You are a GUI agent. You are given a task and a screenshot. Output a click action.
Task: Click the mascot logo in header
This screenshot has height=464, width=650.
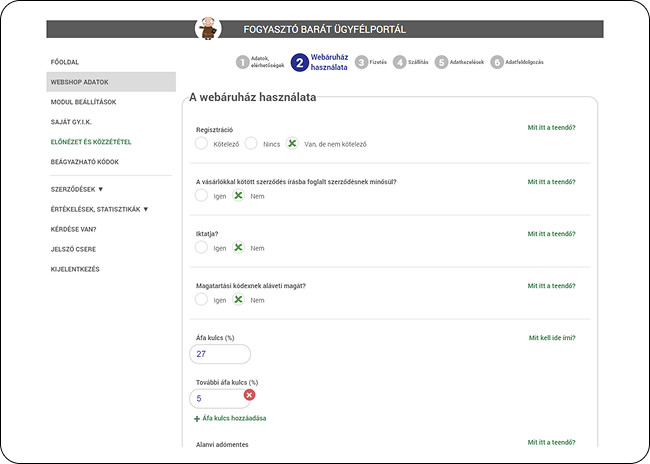(x=208, y=28)
